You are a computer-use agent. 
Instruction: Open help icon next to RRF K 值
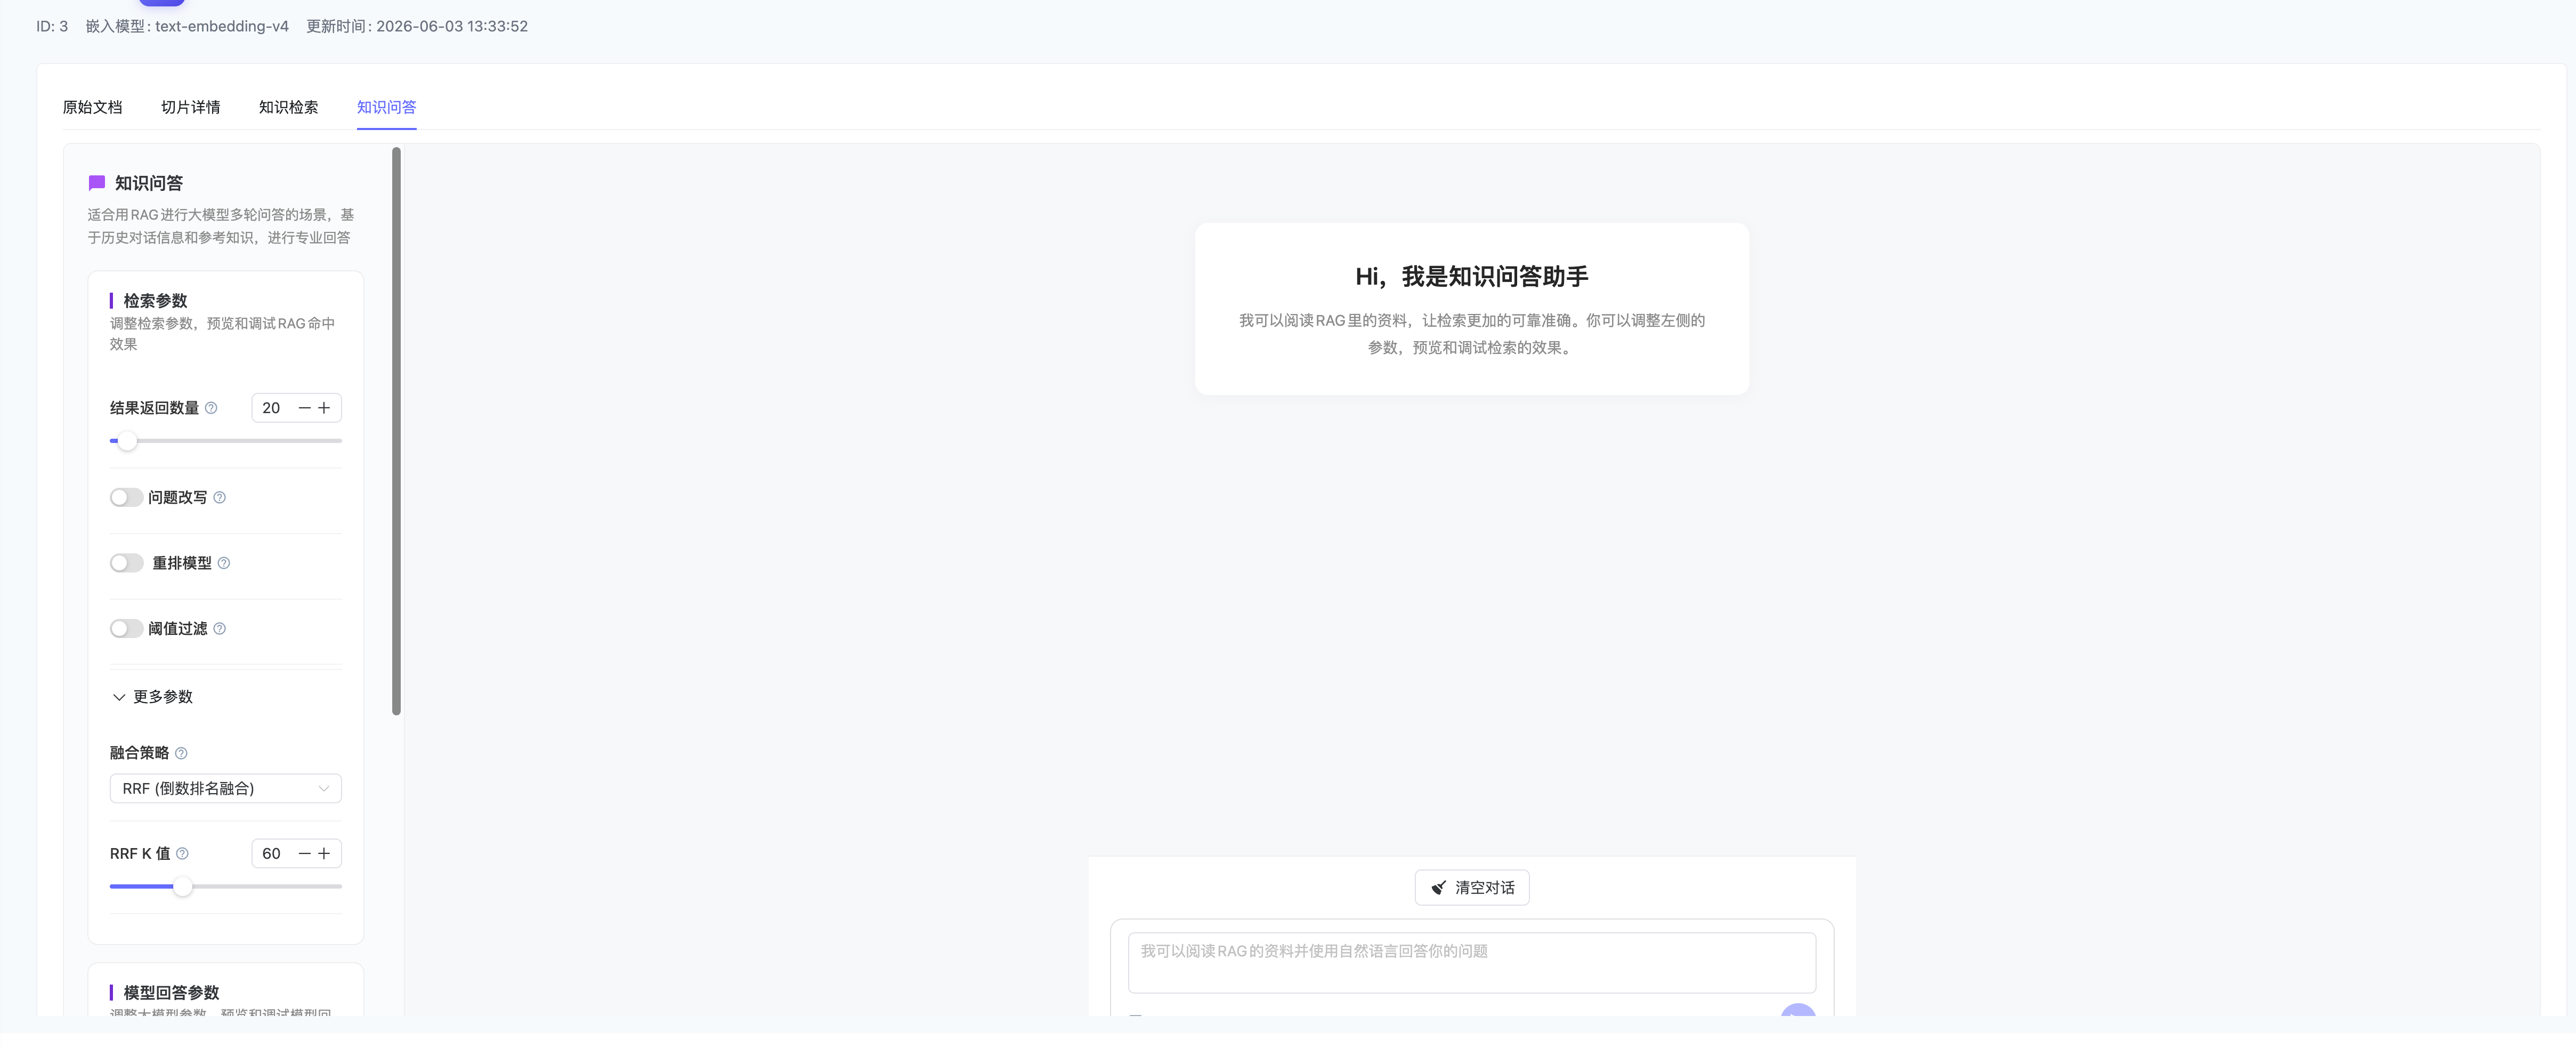point(182,854)
